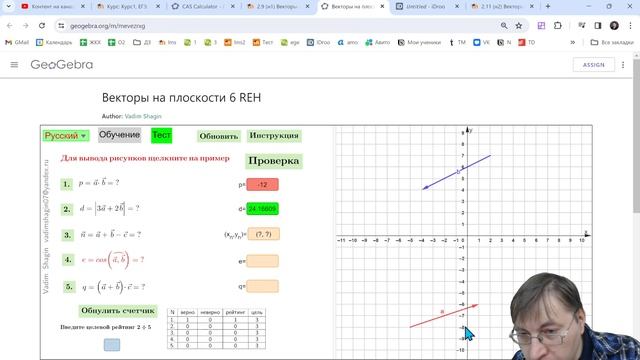Open the Авито bookmark
Screen dimensions: 640x360
pyautogui.click(x=378, y=42)
